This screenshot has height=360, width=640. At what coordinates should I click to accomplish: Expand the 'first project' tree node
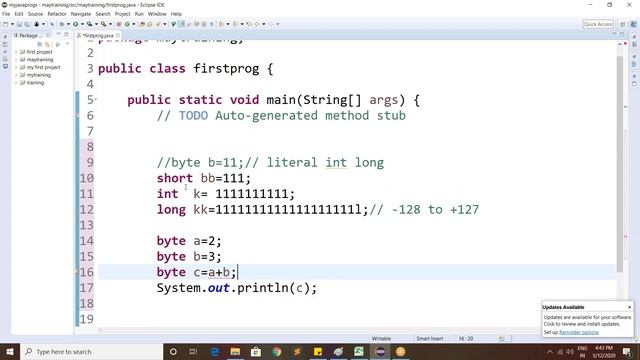(x=16, y=52)
